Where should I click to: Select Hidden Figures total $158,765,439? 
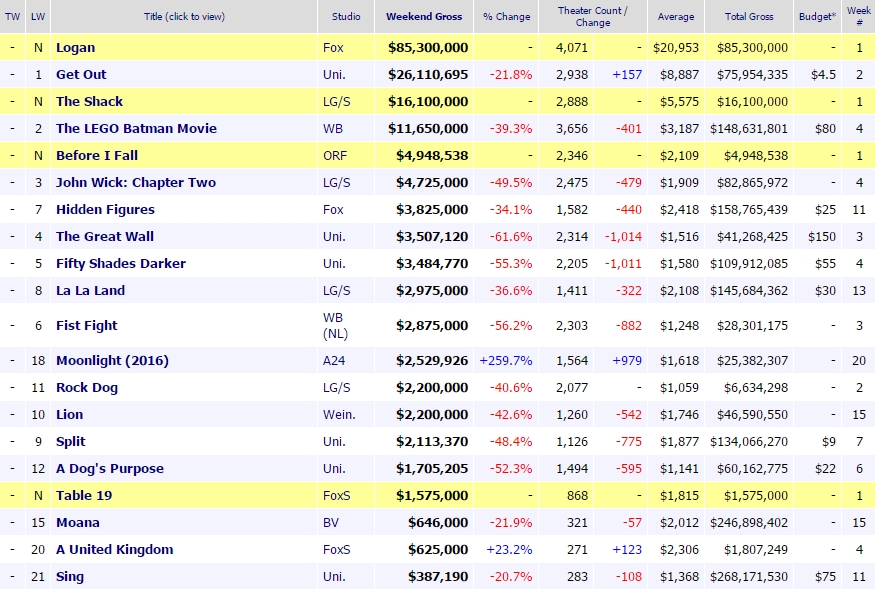point(749,209)
